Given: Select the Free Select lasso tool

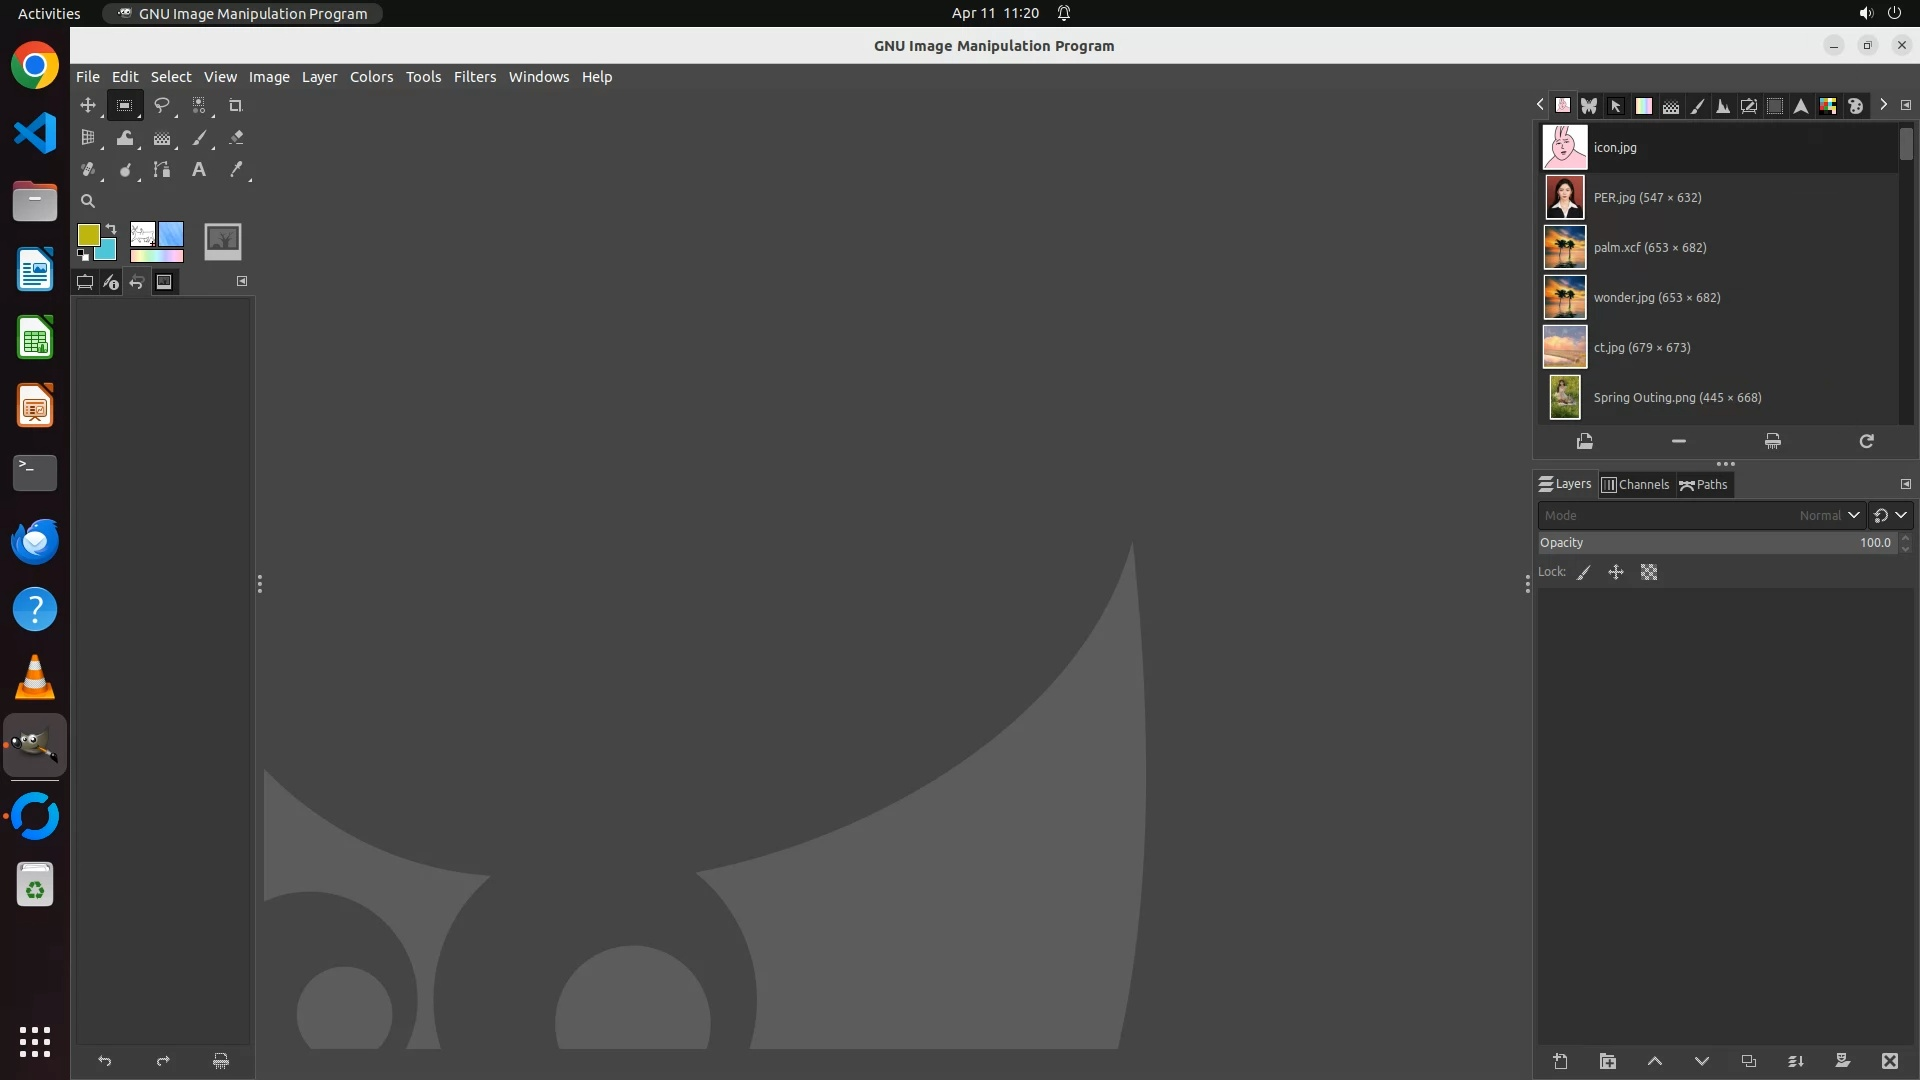Looking at the screenshot, I should click(161, 105).
